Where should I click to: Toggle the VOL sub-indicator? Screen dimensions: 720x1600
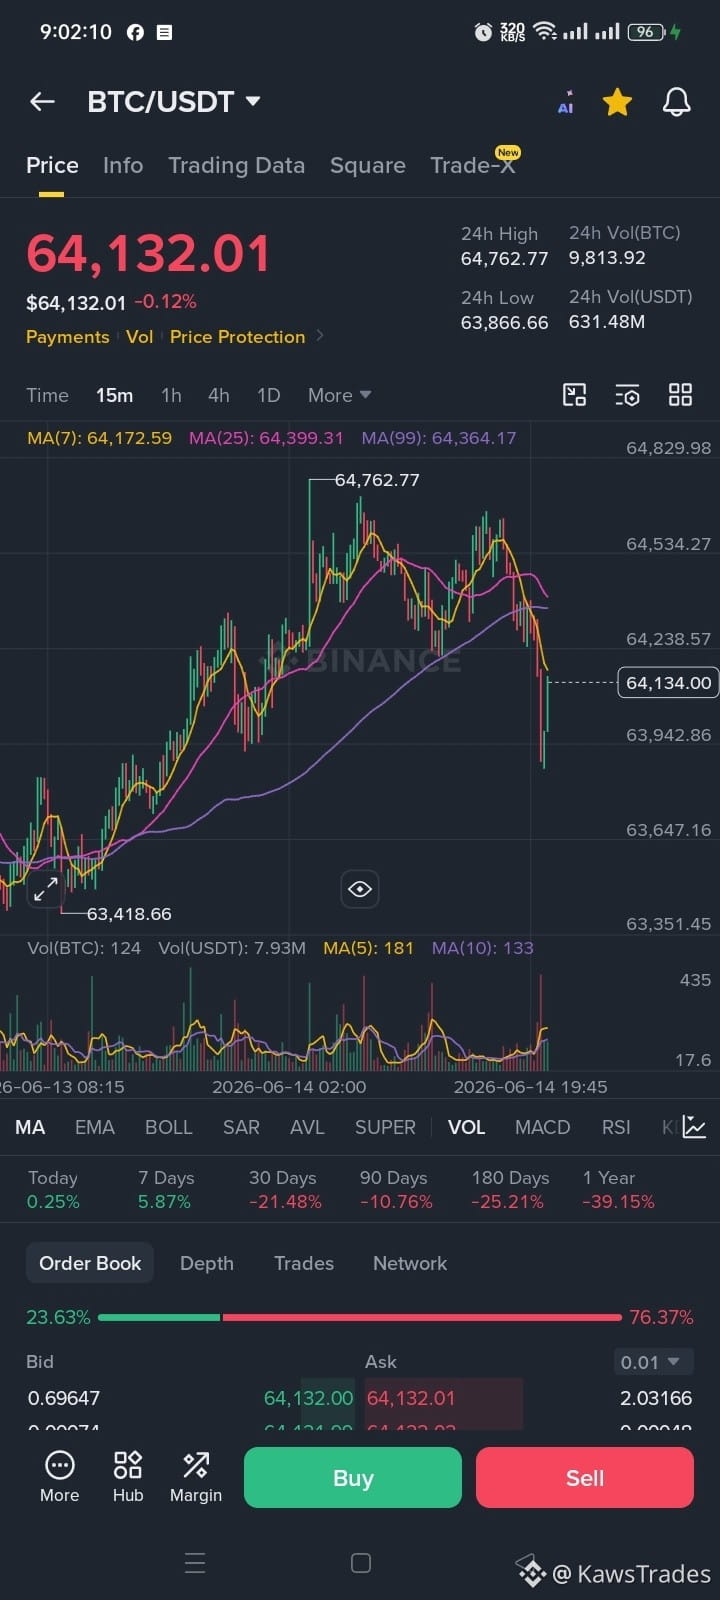click(x=466, y=1127)
